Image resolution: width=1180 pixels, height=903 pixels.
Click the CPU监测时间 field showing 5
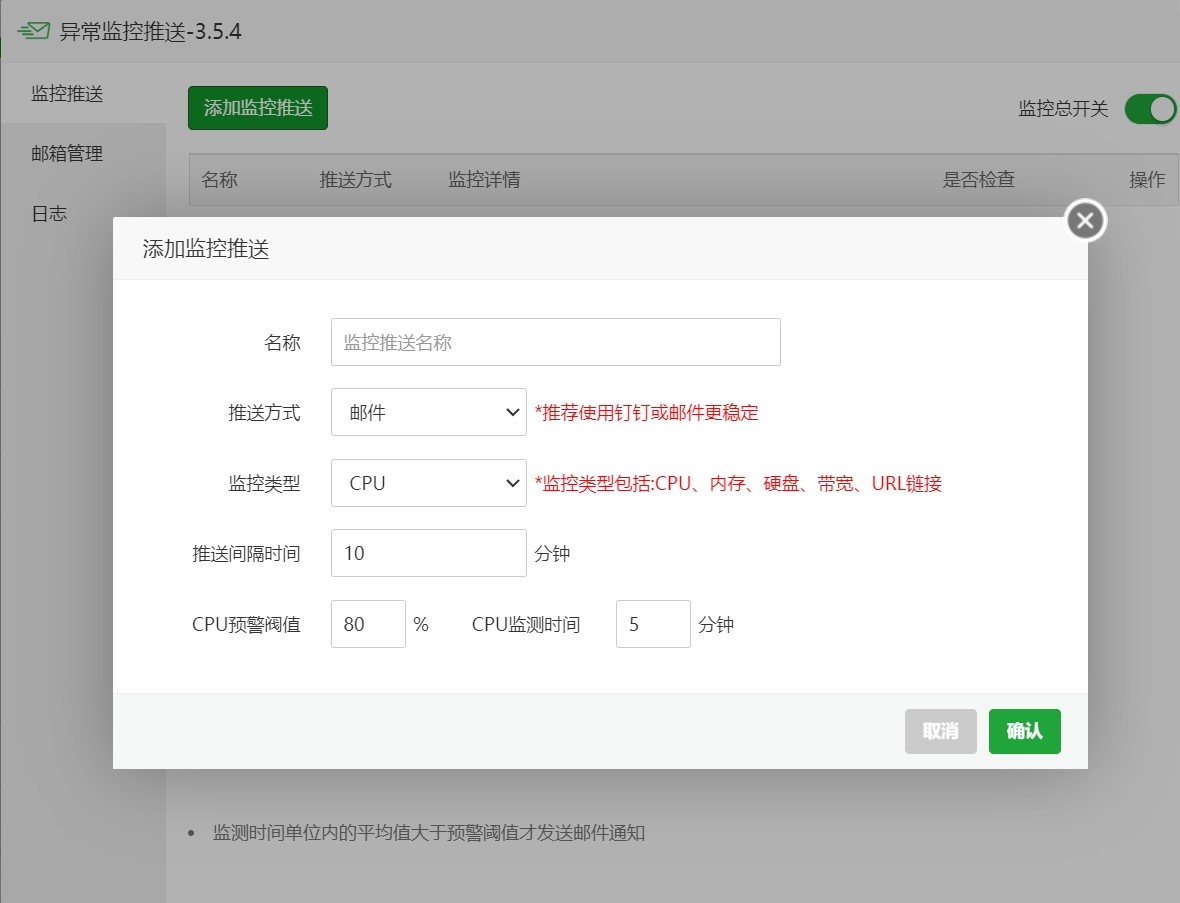[x=653, y=623]
